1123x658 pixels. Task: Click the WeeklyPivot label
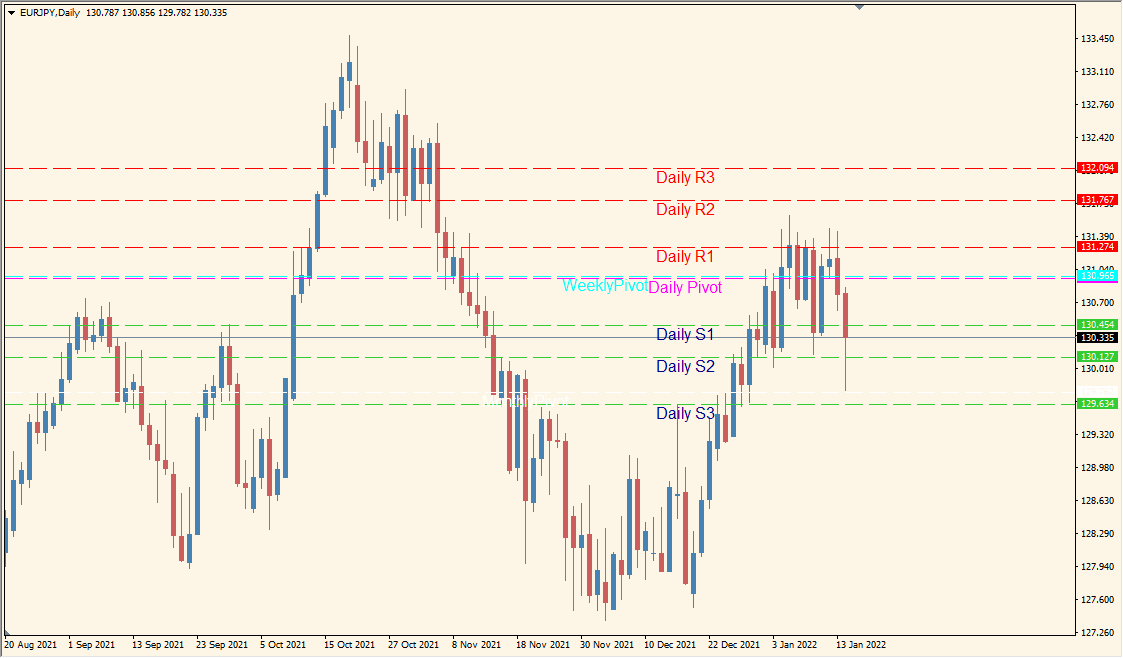(x=604, y=286)
